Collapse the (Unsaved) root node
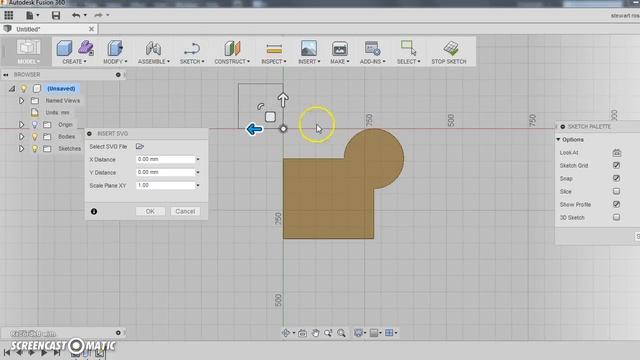 pos(12,89)
